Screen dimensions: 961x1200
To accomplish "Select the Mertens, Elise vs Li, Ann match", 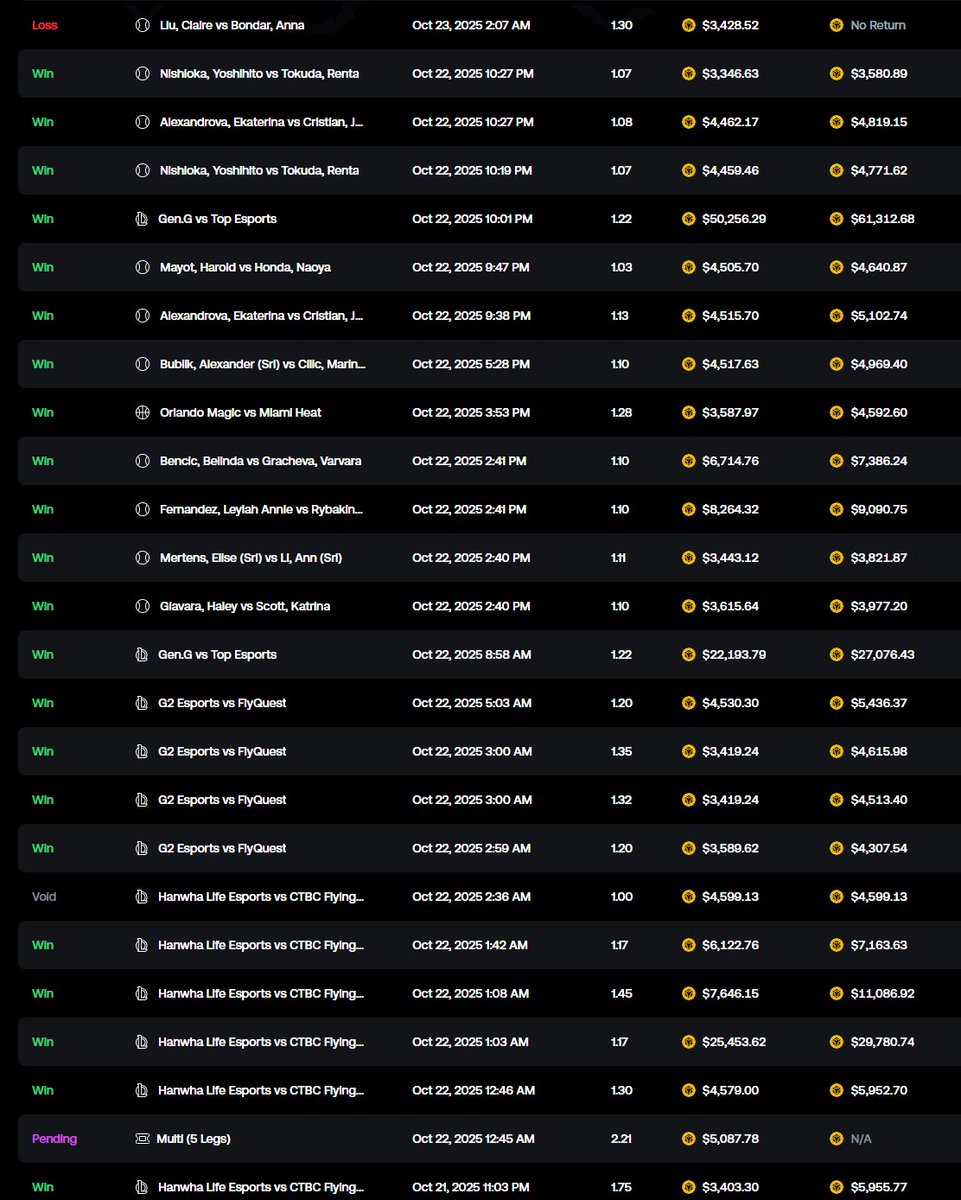I will [x=250, y=558].
